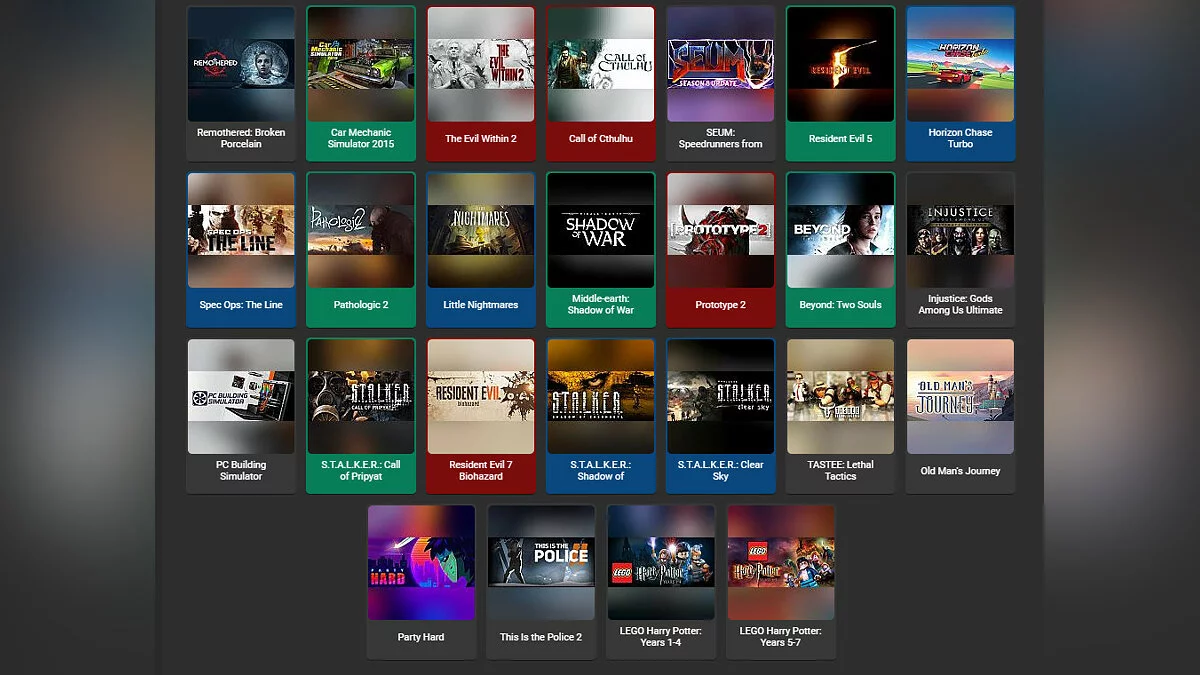1200x675 pixels.
Task: Open the This Is the Police 2 cover
Action: click(541, 562)
